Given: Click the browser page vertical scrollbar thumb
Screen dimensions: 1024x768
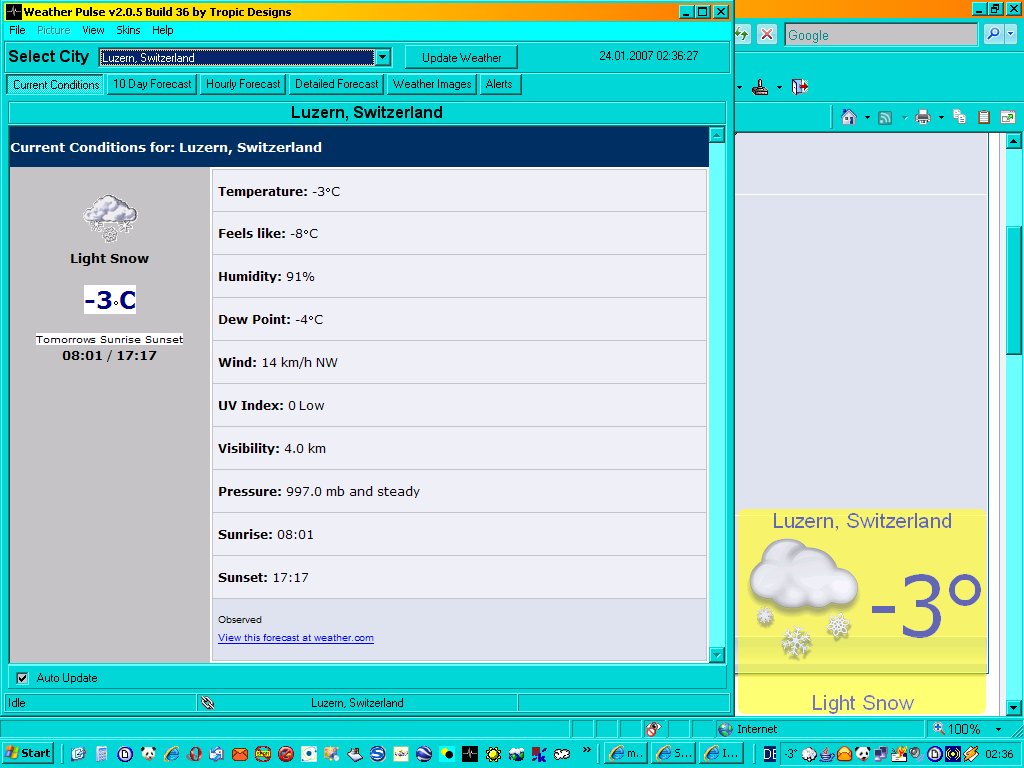Looking at the screenshot, I should pyautogui.click(x=1013, y=291).
